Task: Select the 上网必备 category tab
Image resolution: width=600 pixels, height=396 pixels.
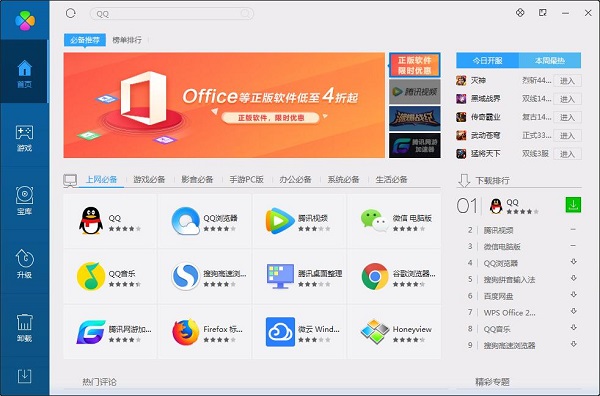Action: click(101, 179)
